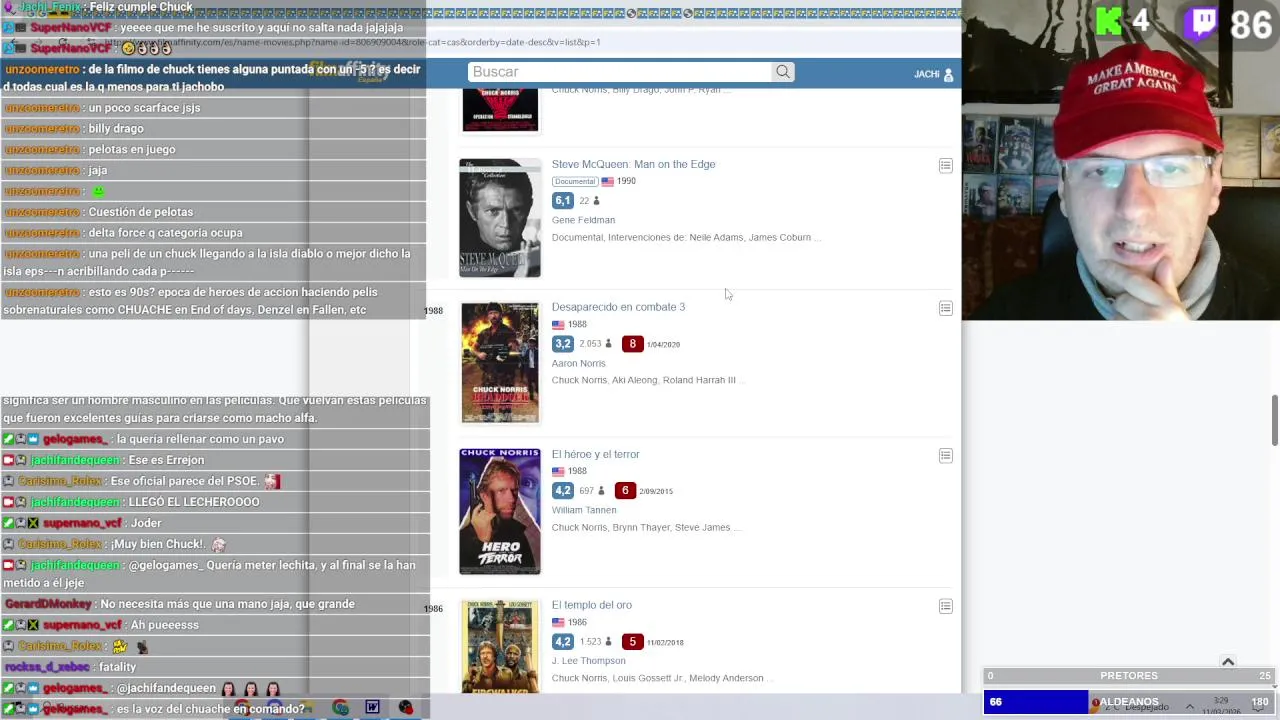Open Steve McQueen: Man on the Edge title
This screenshot has height=720, width=1280.
pos(633,164)
